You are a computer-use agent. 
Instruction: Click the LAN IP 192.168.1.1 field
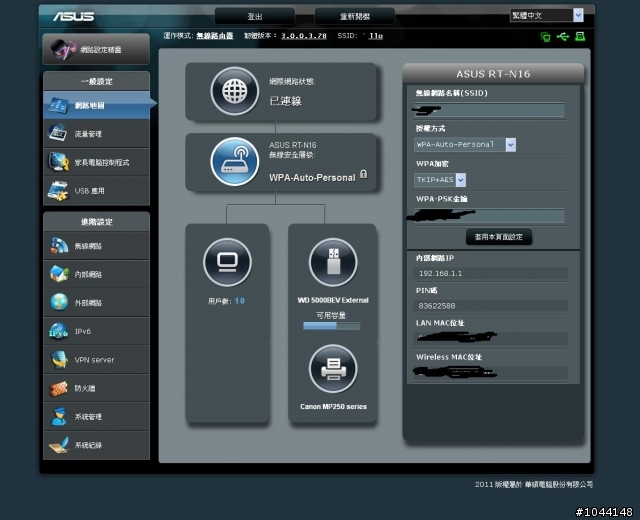point(490,273)
